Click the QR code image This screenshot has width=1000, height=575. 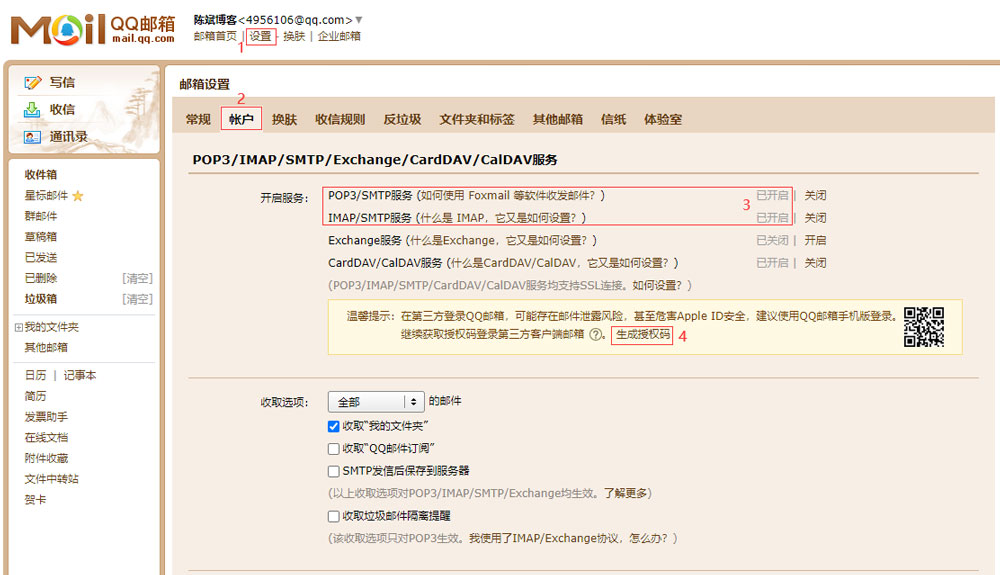[923, 327]
